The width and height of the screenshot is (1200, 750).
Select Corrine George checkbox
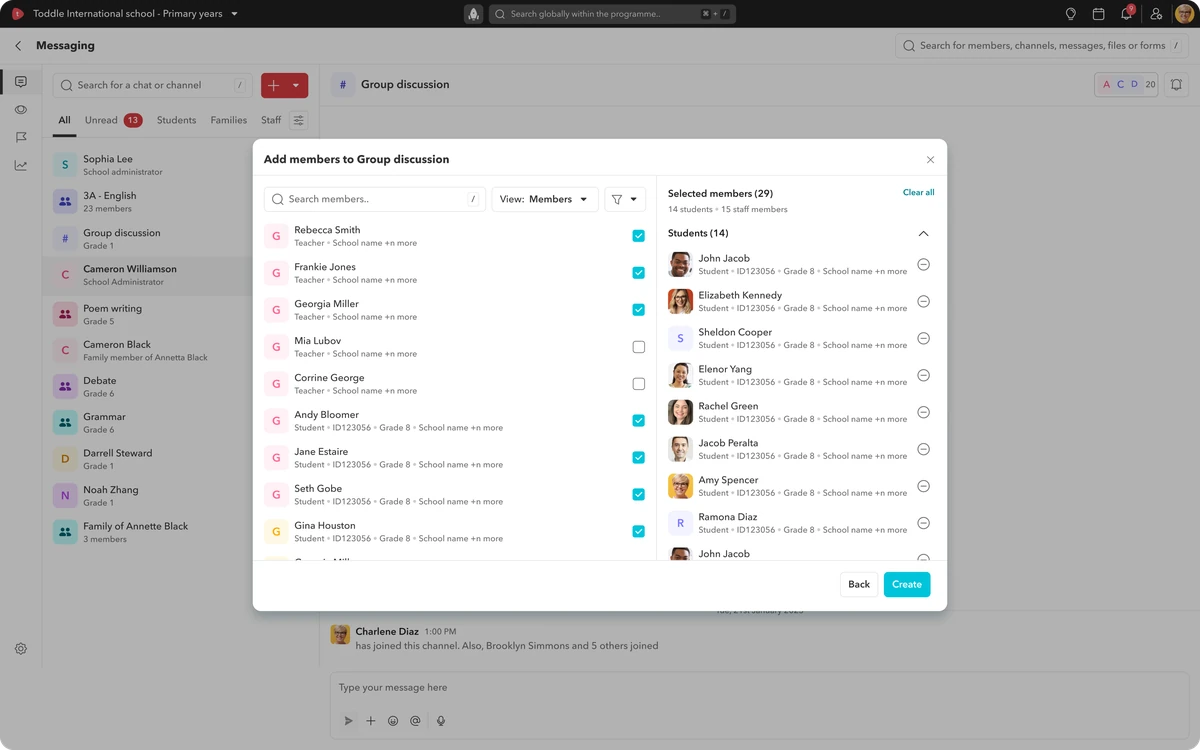pyautogui.click(x=638, y=384)
